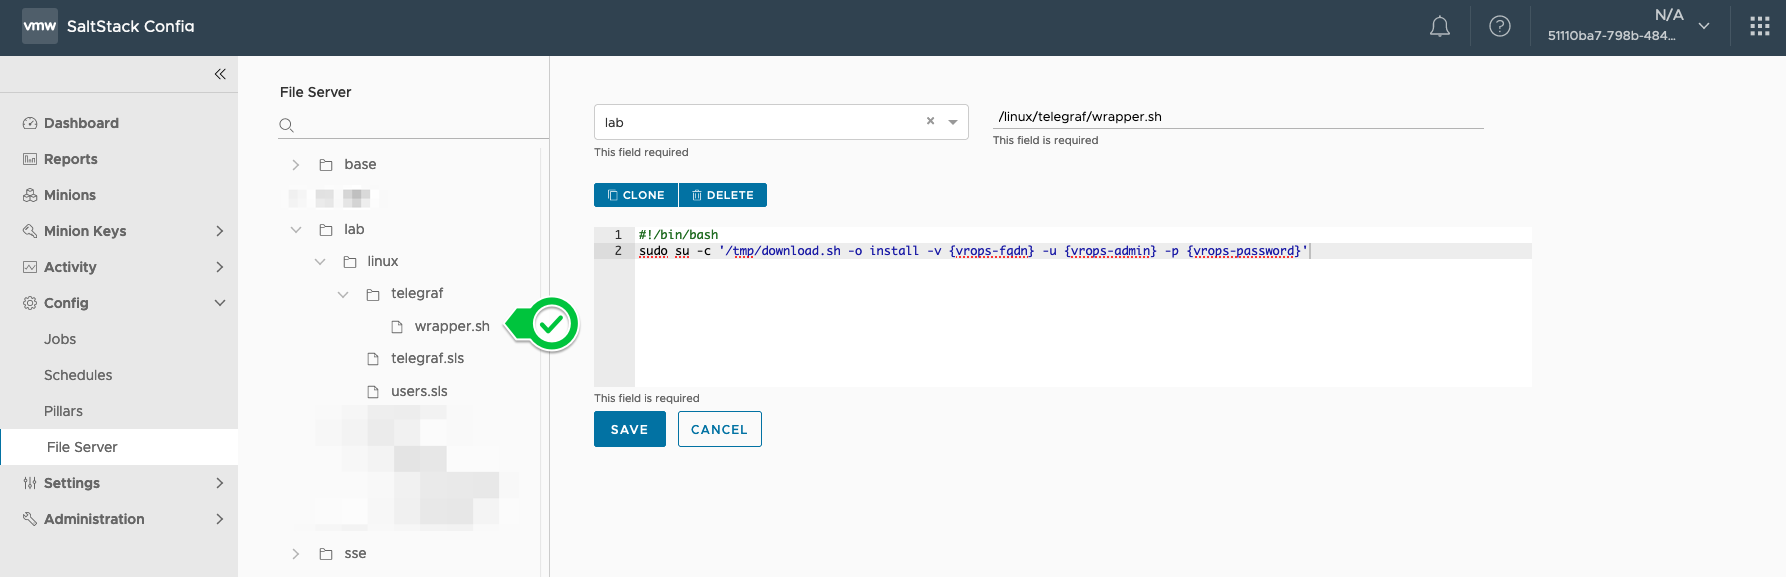The height and width of the screenshot is (577, 1786).
Task: Expand the Settings menu
Action: coord(220,483)
